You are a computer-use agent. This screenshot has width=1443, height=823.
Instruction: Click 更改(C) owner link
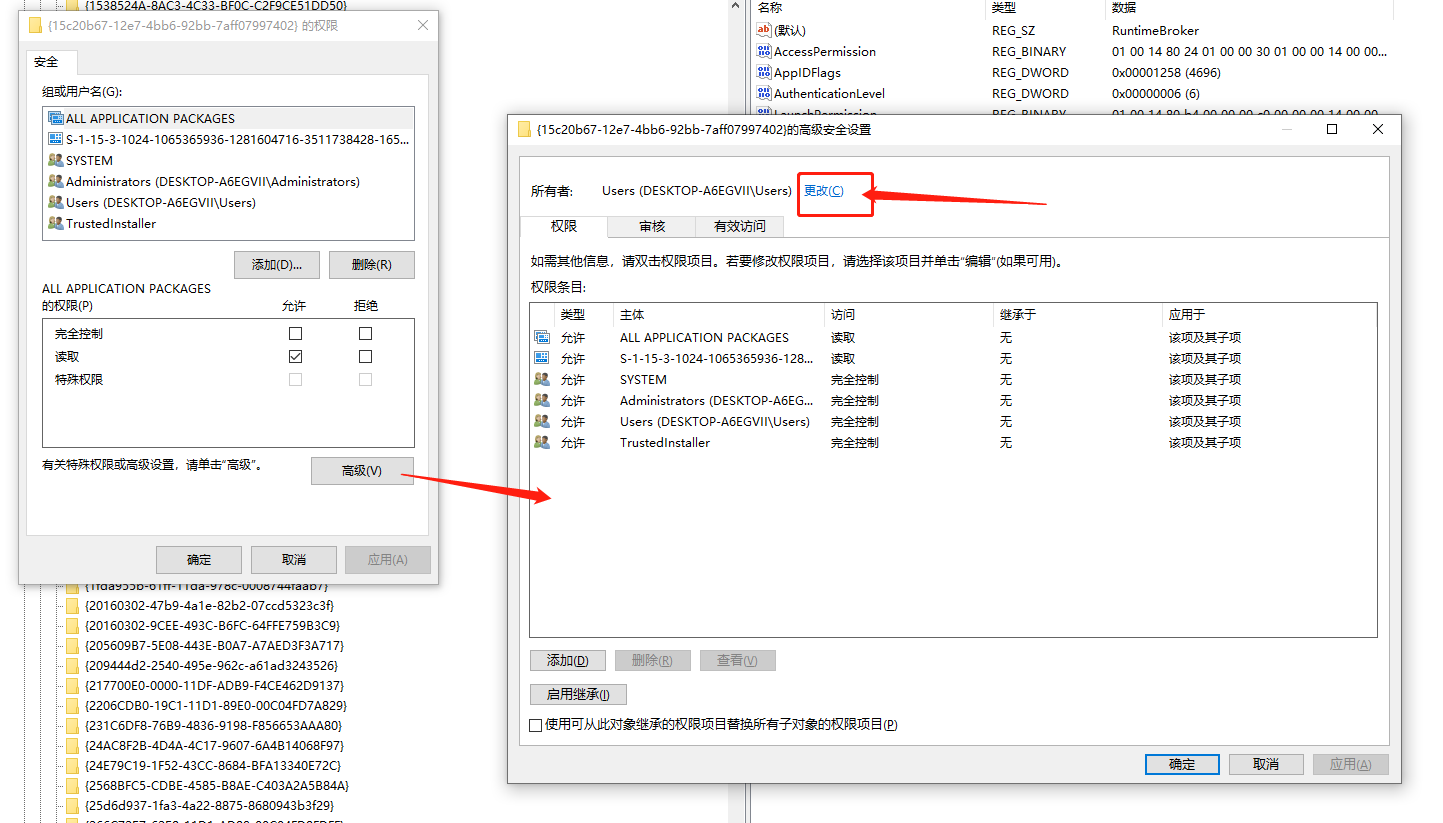click(x=824, y=191)
